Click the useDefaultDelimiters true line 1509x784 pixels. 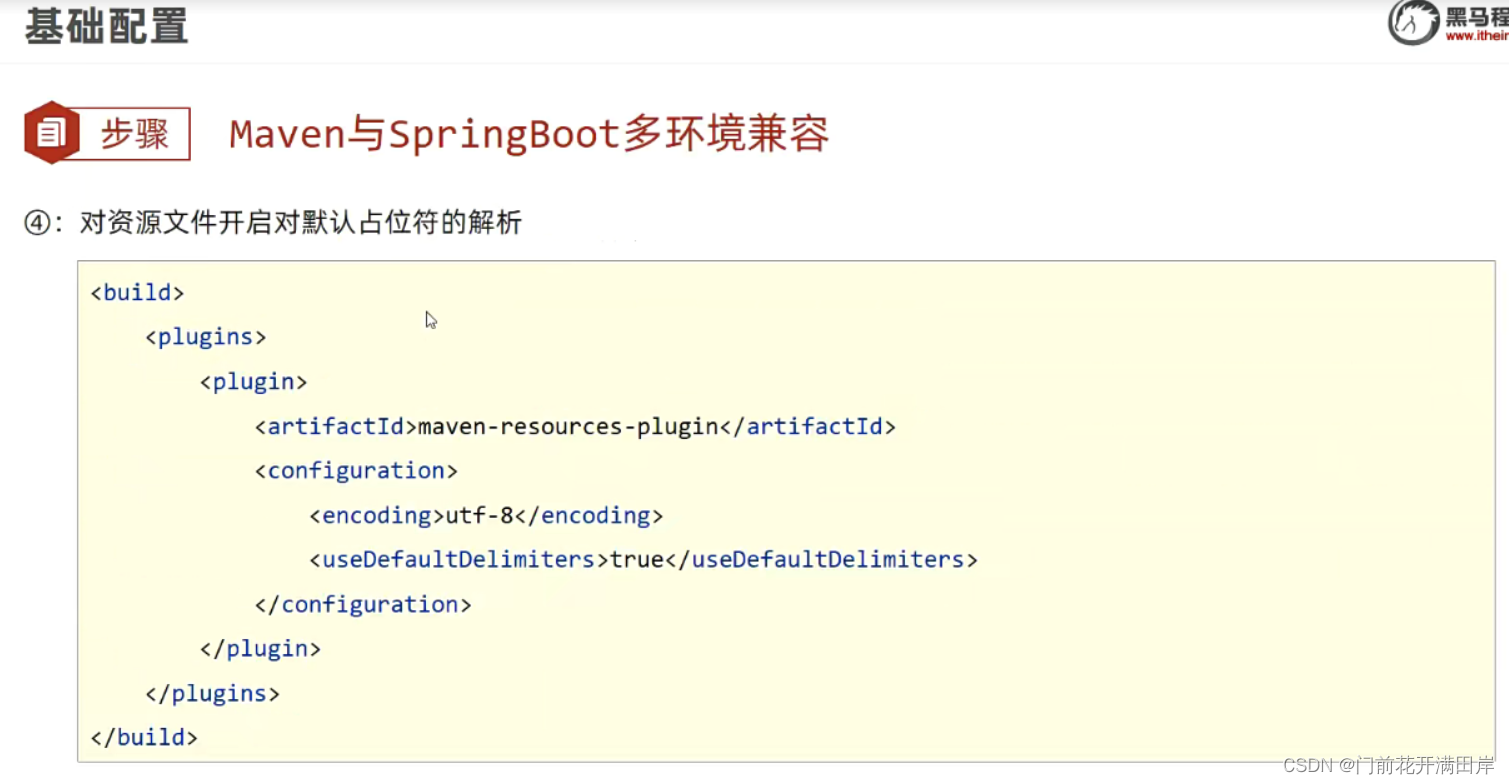[643, 559]
